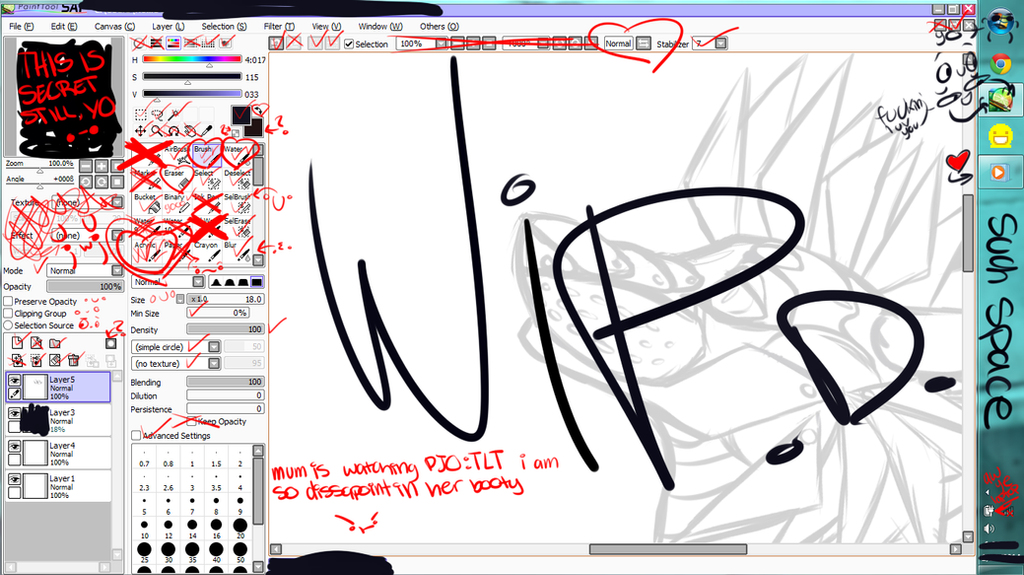Open the Others menu
1024x575 pixels.
point(440,26)
